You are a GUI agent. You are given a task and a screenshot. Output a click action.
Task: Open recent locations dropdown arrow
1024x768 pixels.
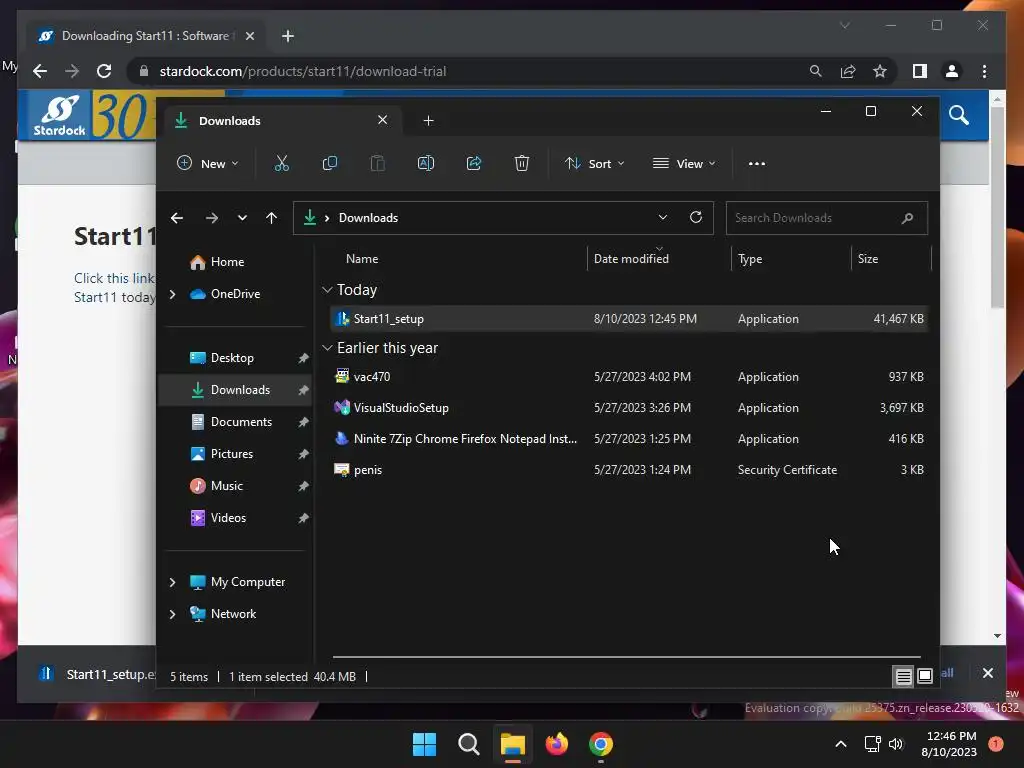tap(242, 218)
